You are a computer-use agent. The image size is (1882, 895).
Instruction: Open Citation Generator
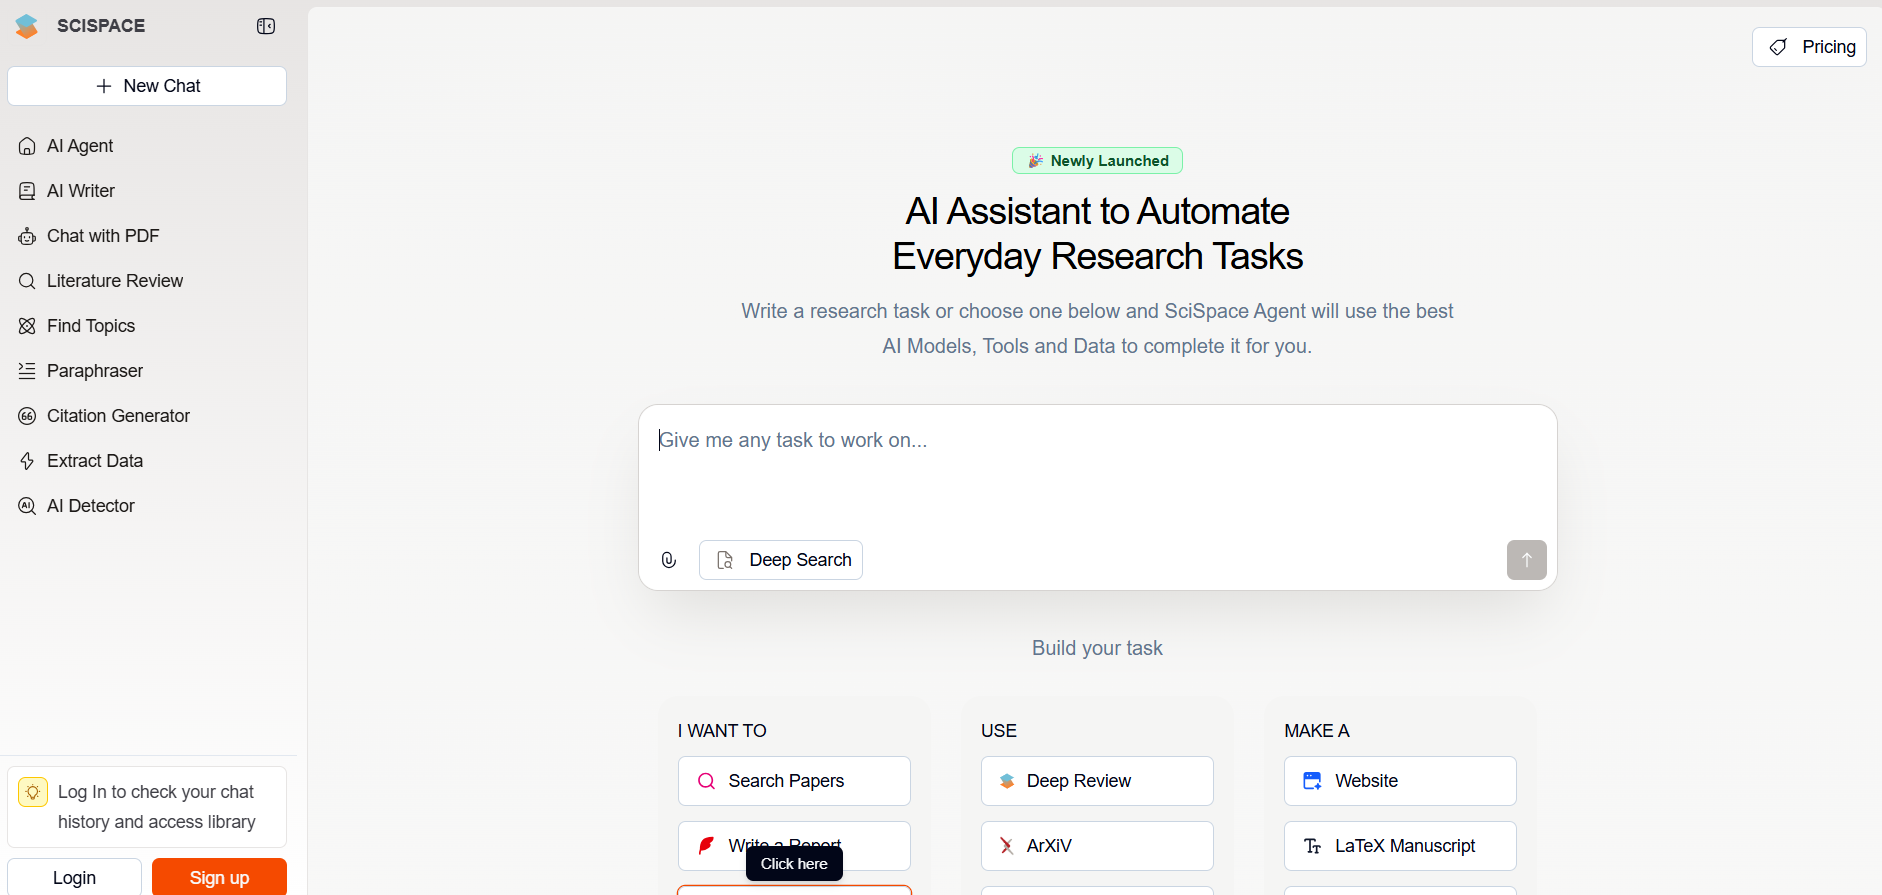coord(104,416)
